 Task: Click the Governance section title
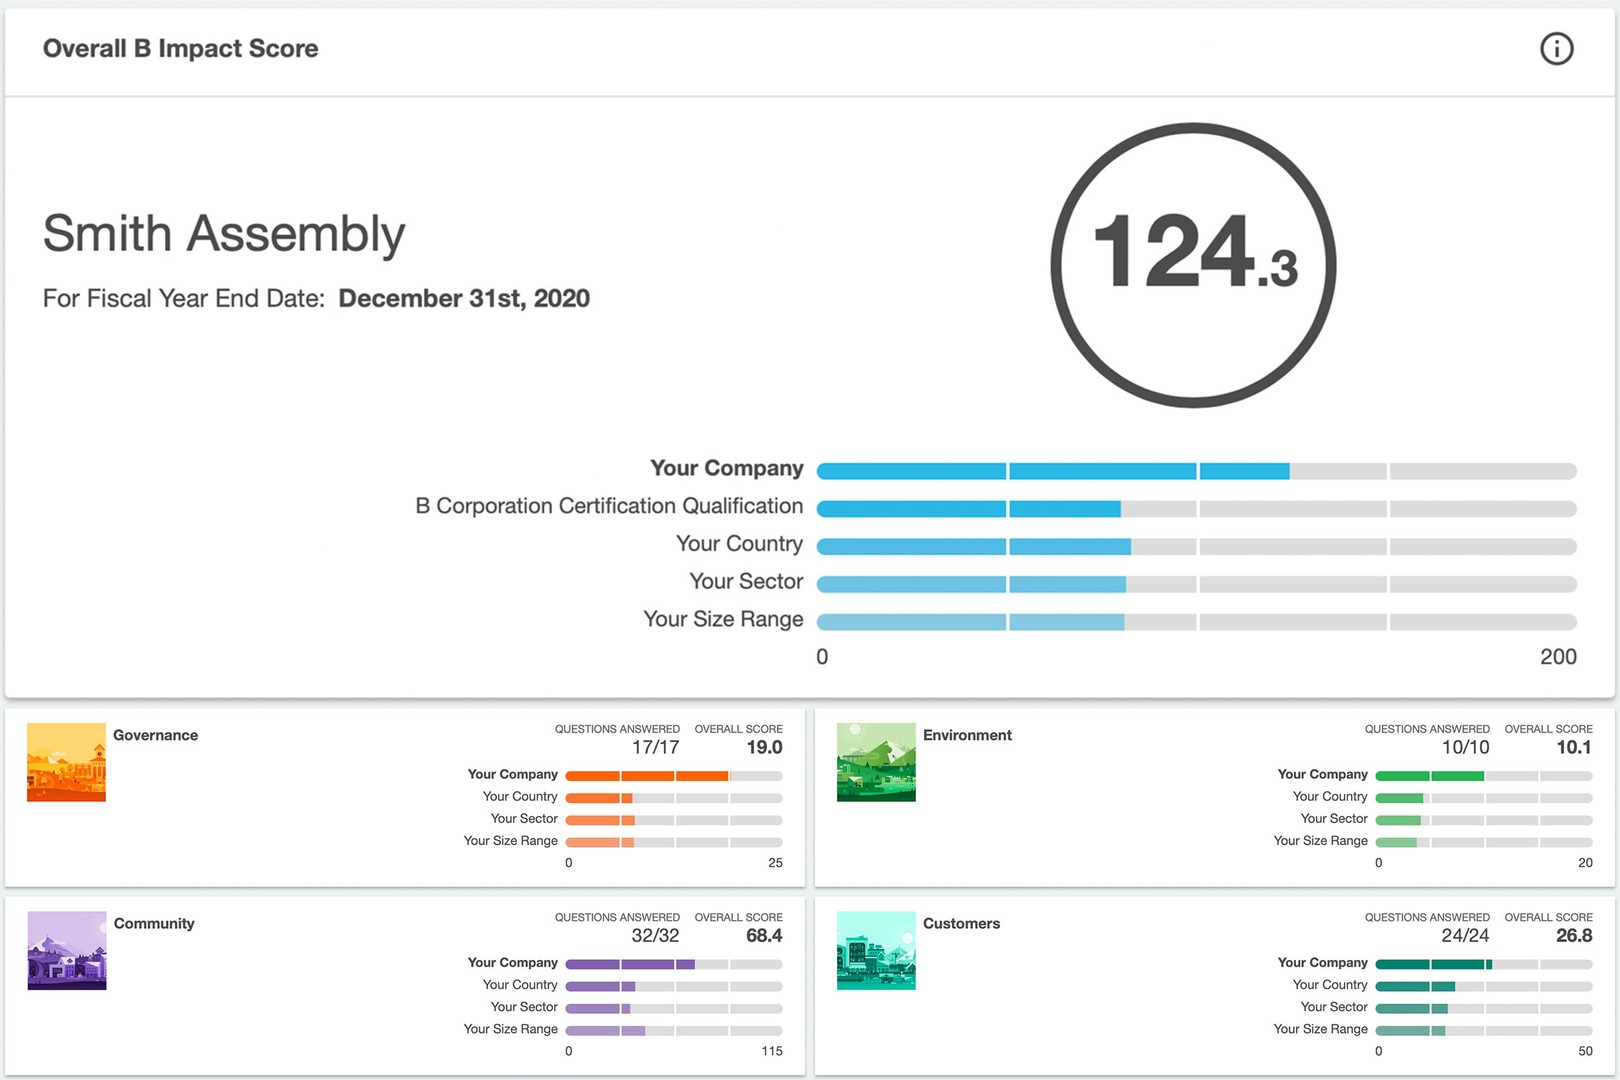(x=155, y=735)
